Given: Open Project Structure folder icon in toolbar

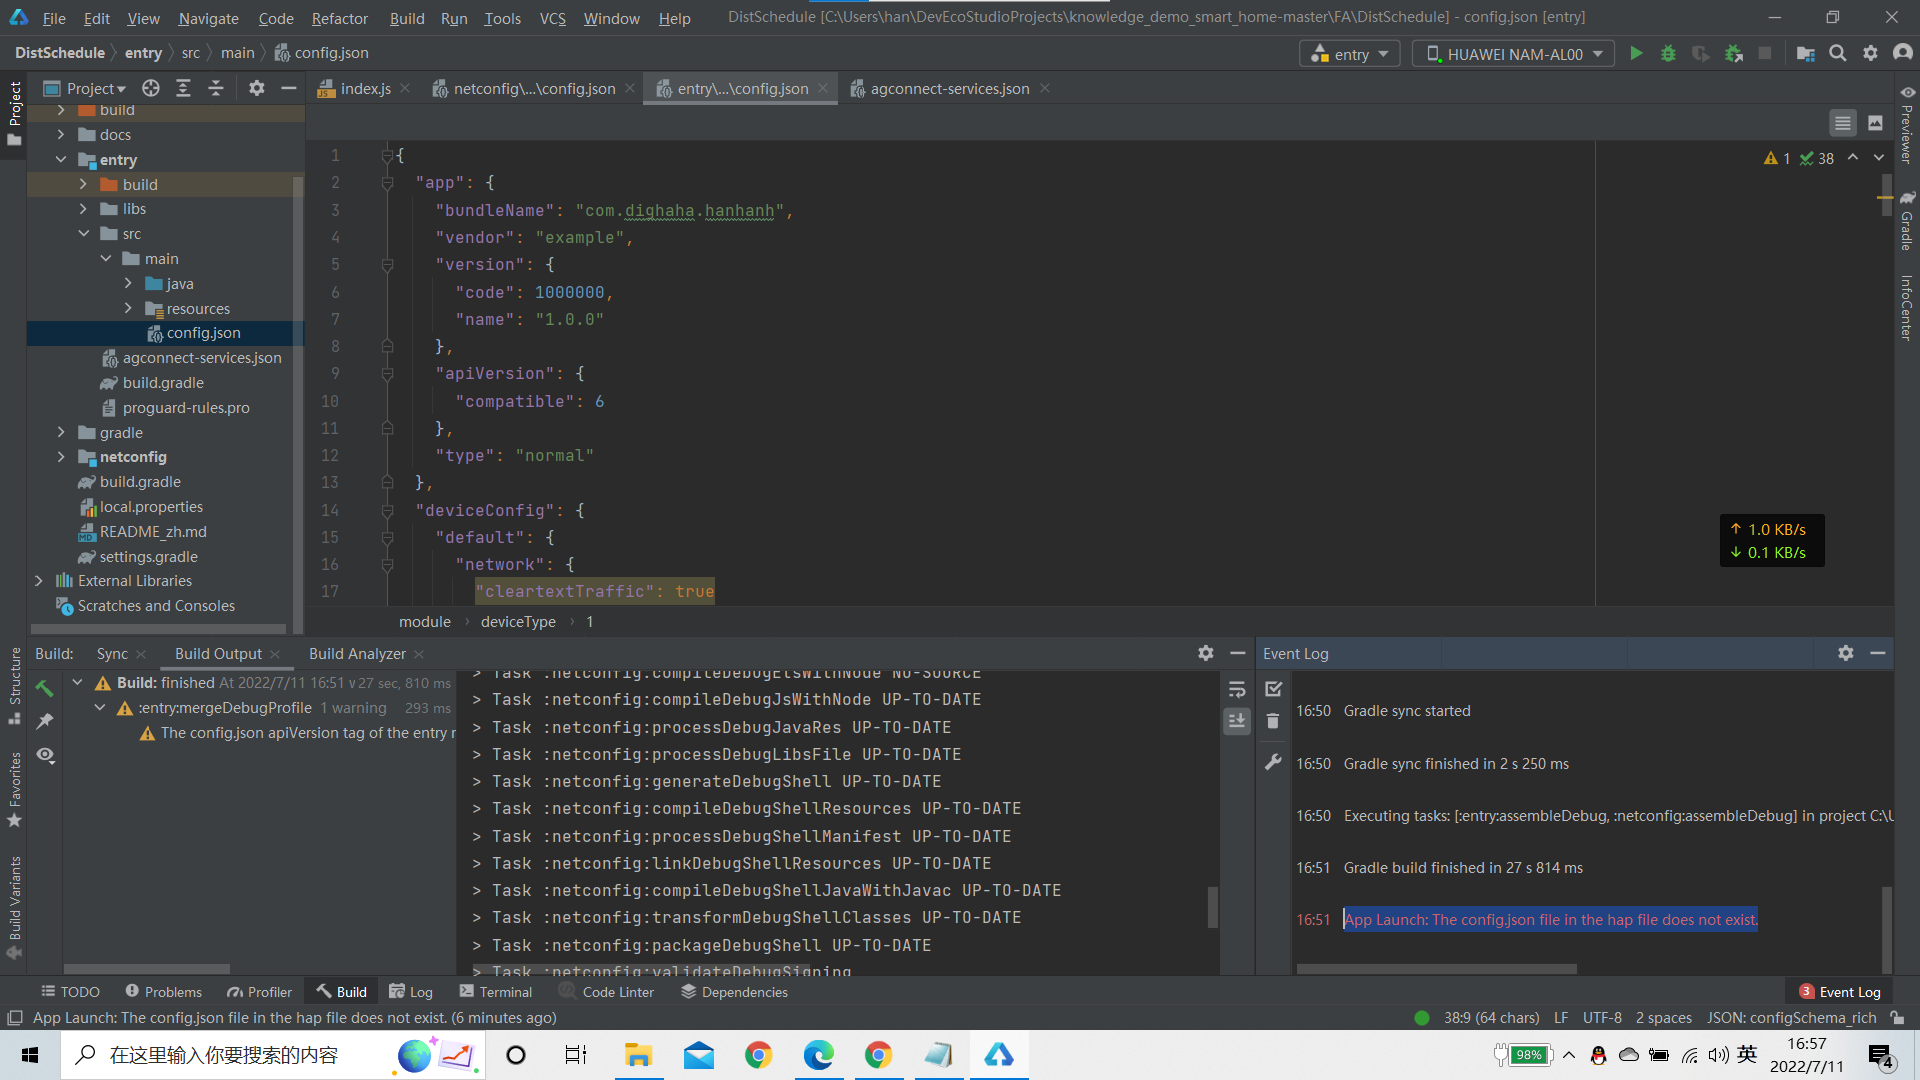Looking at the screenshot, I should click(1805, 54).
